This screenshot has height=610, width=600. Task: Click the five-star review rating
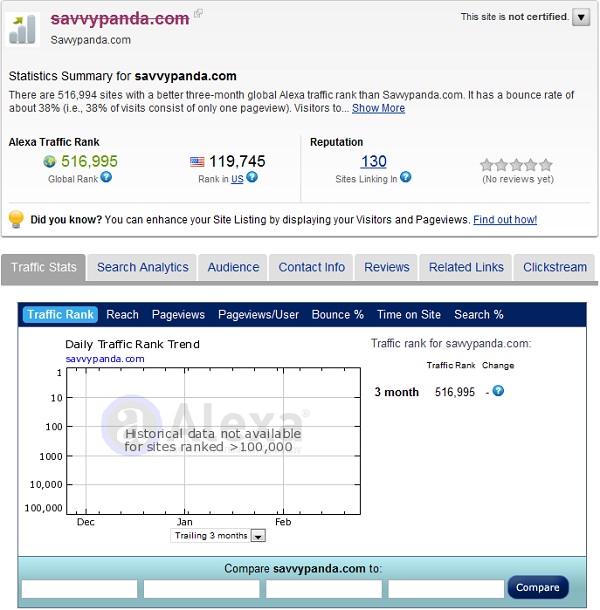(516, 165)
